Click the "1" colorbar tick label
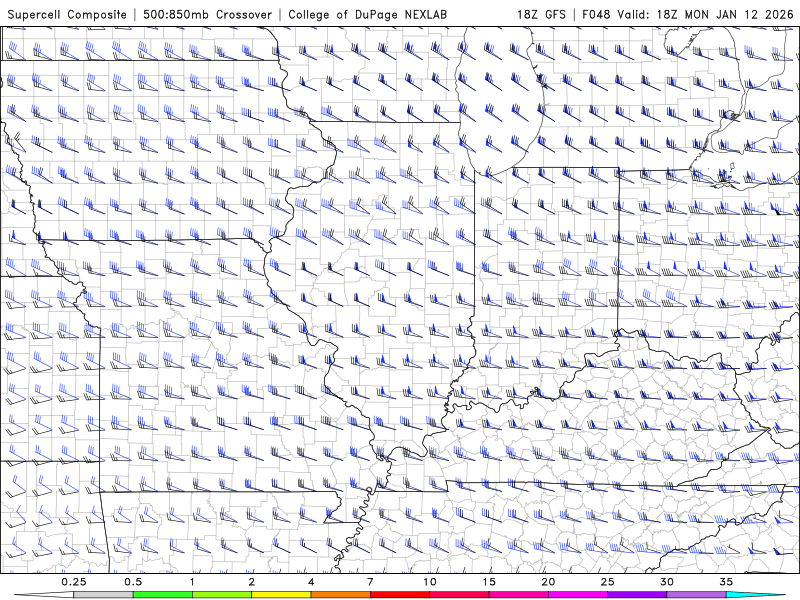This screenshot has width=800, height=600. pos(192,582)
